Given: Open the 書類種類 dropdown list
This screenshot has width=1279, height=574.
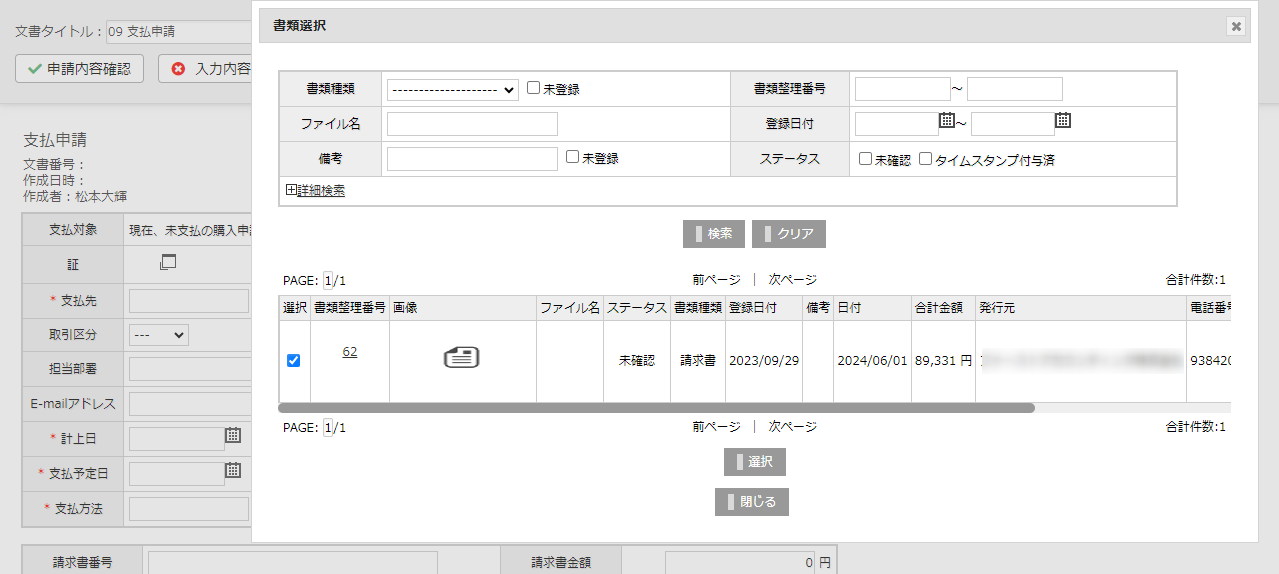Looking at the screenshot, I should pos(452,89).
